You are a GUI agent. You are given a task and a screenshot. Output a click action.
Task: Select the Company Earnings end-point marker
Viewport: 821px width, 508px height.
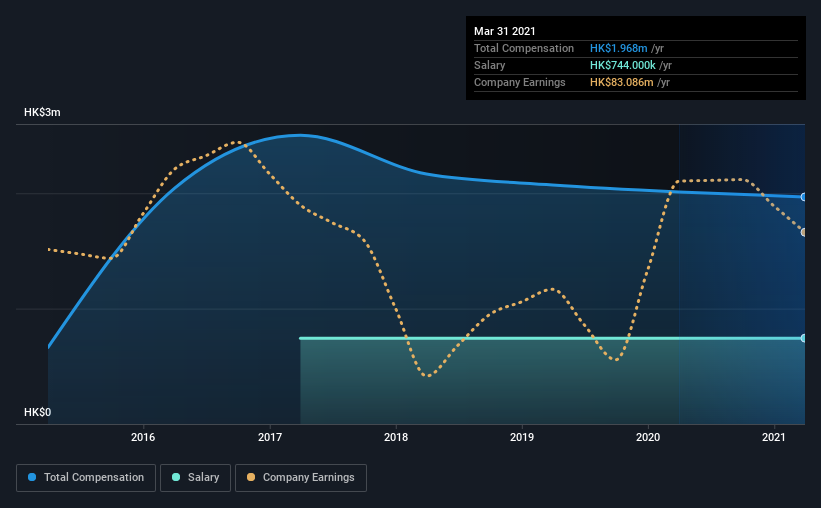803,232
